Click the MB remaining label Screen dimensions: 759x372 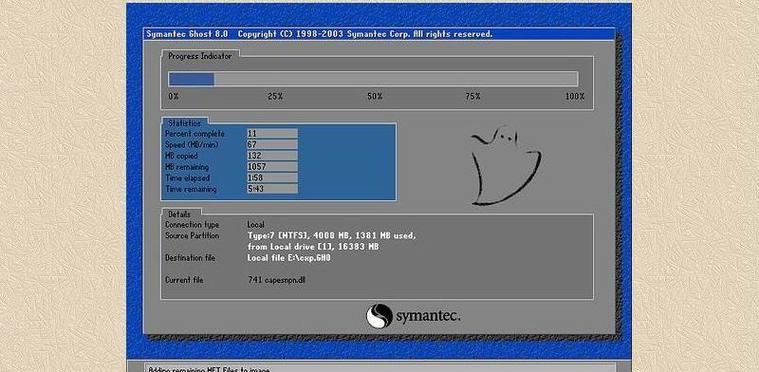(x=187, y=167)
